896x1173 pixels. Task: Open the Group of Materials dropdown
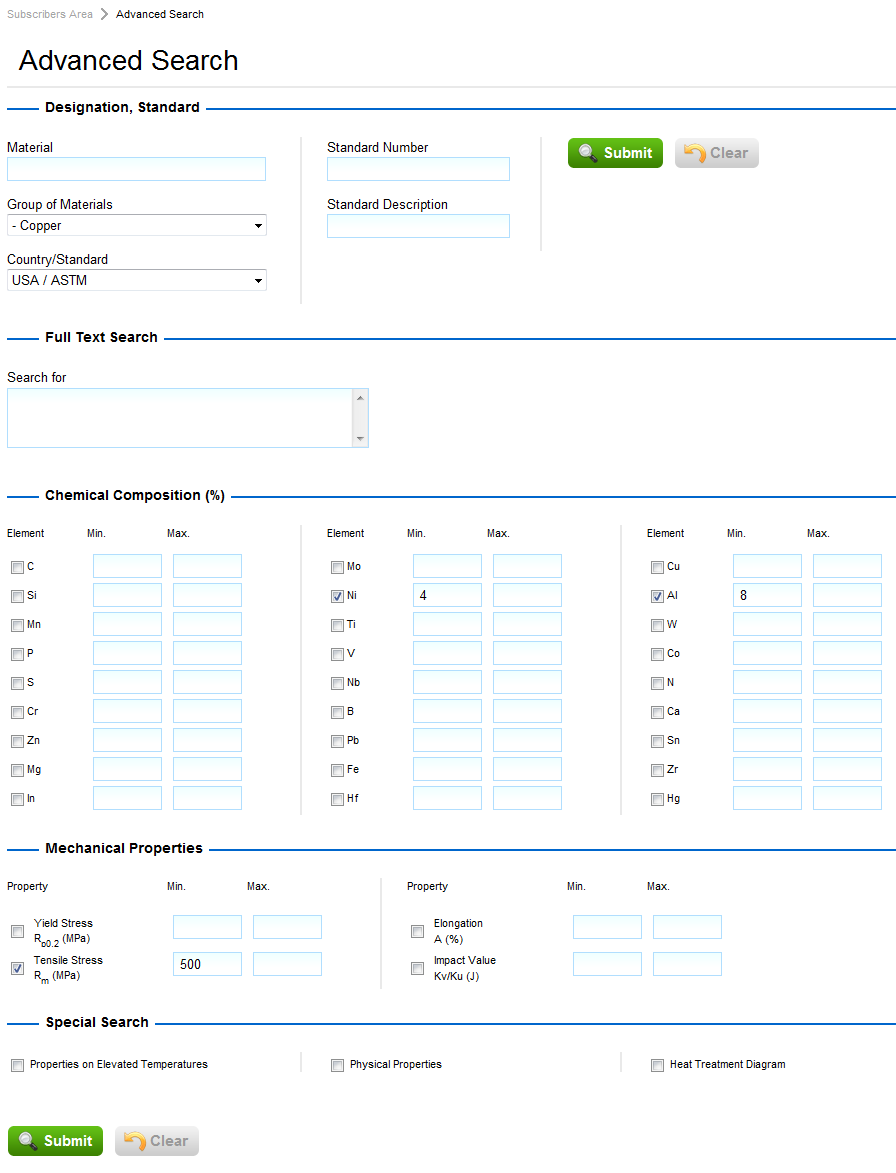(x=137, y=225)
